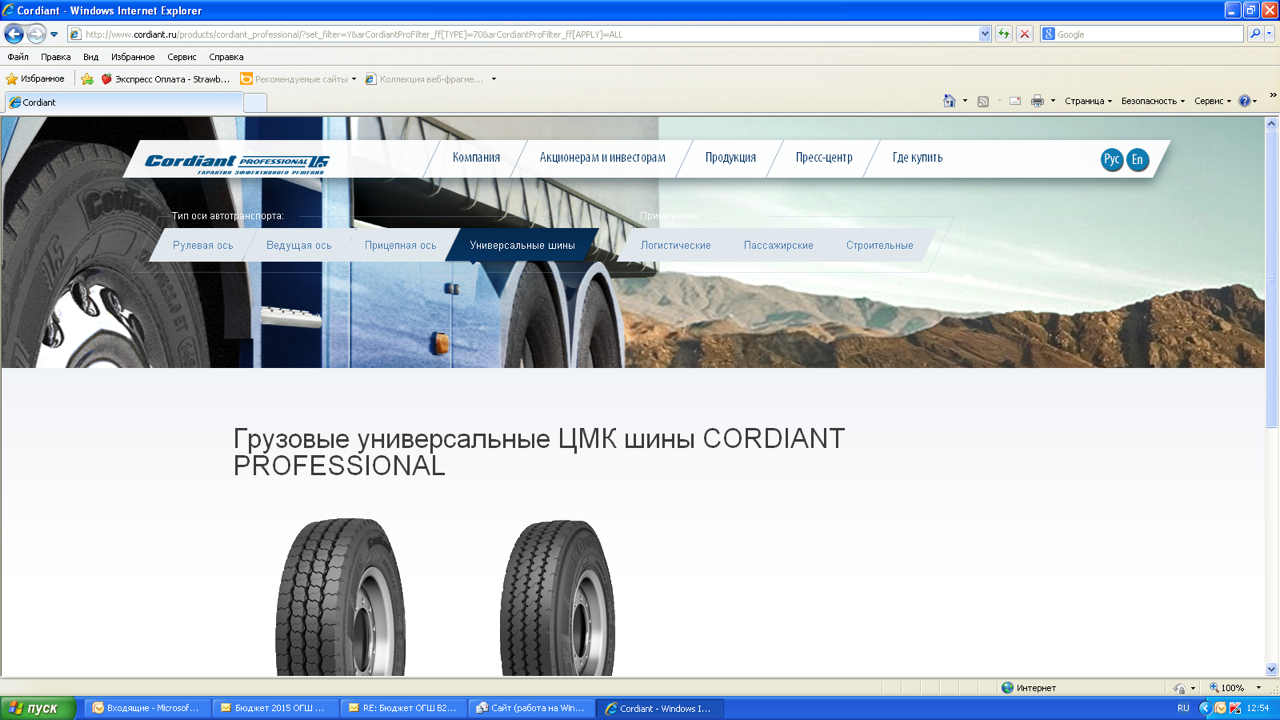
Task: Open the Windows пуск Start button
Action: point(38,708)
